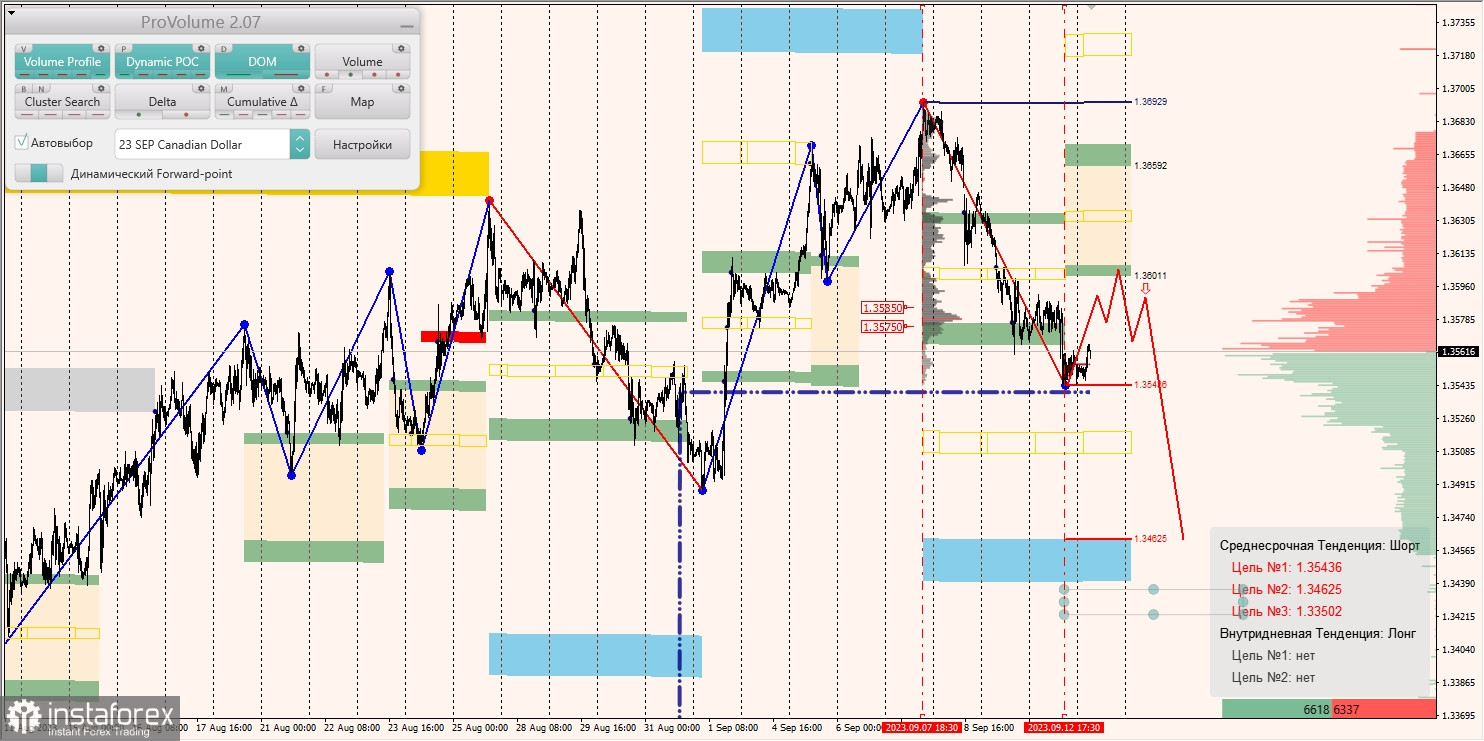This screenshot has width=1484, height=741.
Task: Click the current price 1.35616 axis tag
Action: pos(1459,351)
